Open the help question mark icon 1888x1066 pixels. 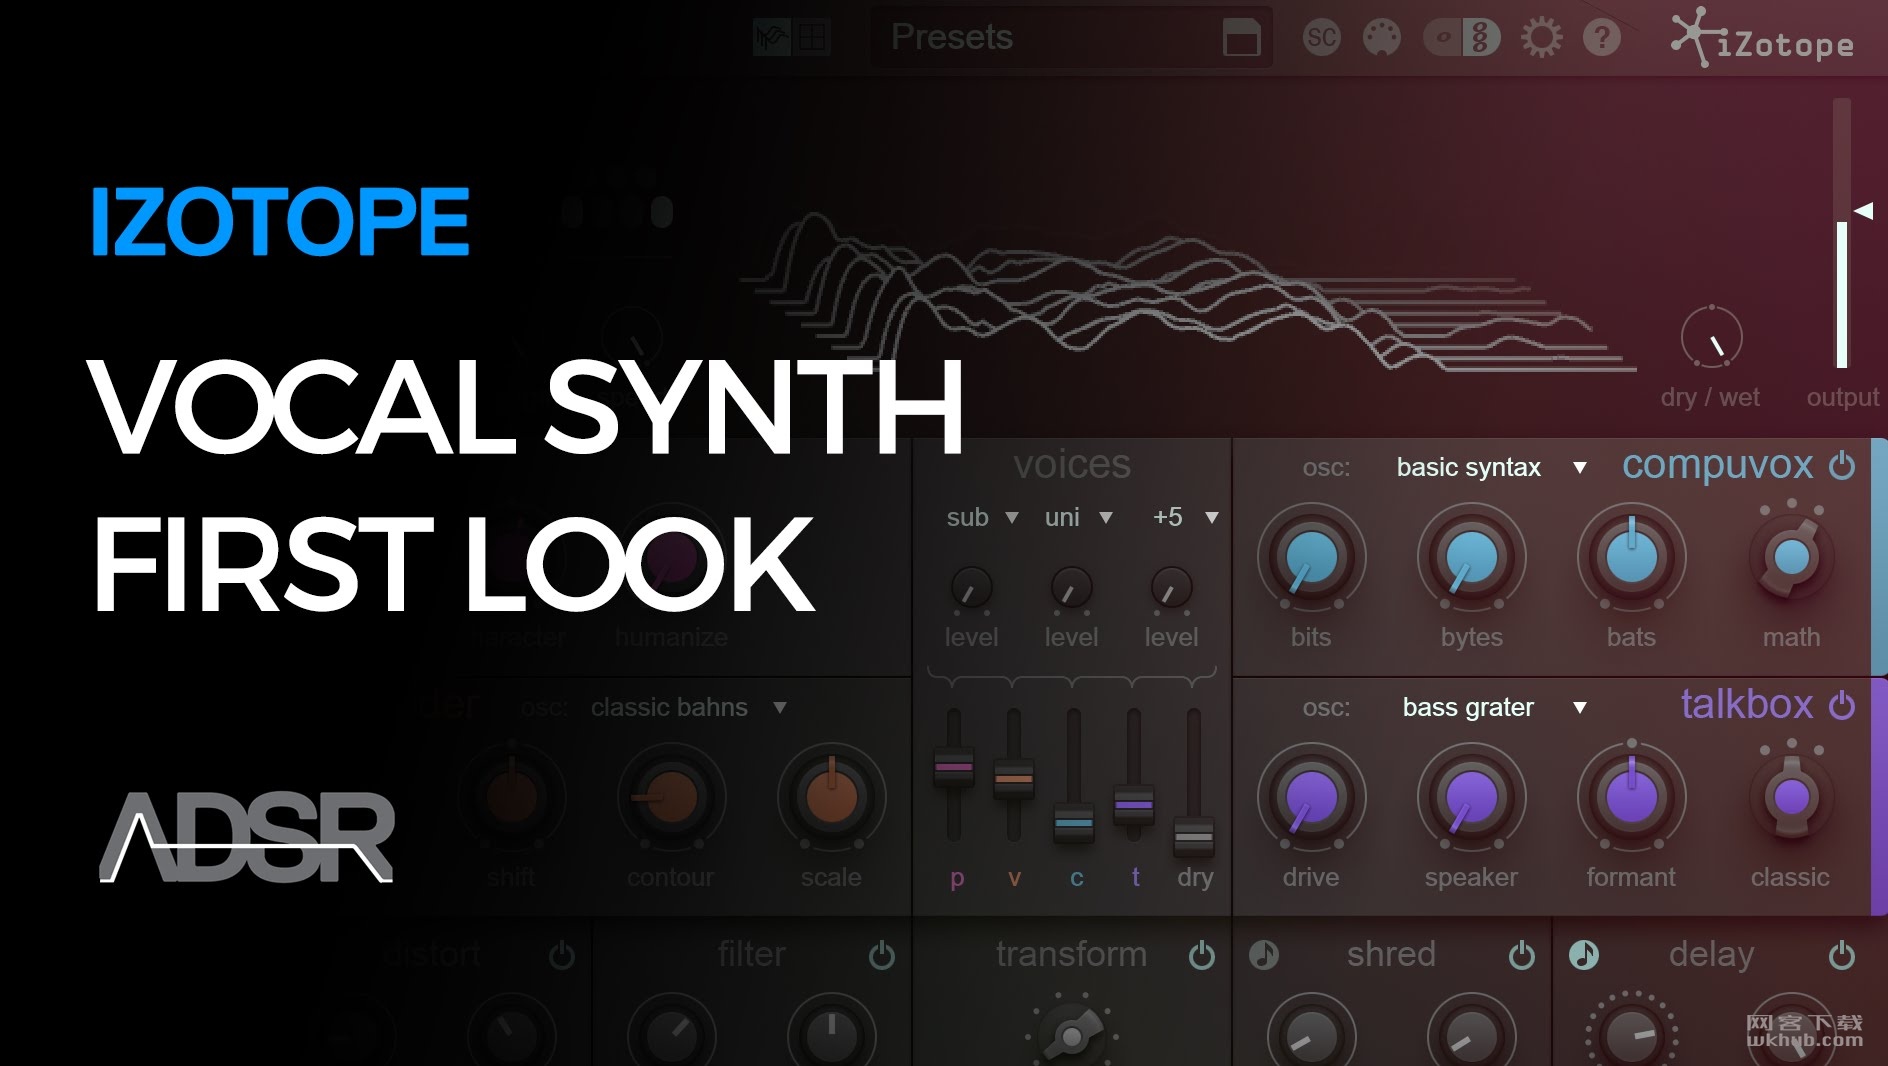(1602, 38)
